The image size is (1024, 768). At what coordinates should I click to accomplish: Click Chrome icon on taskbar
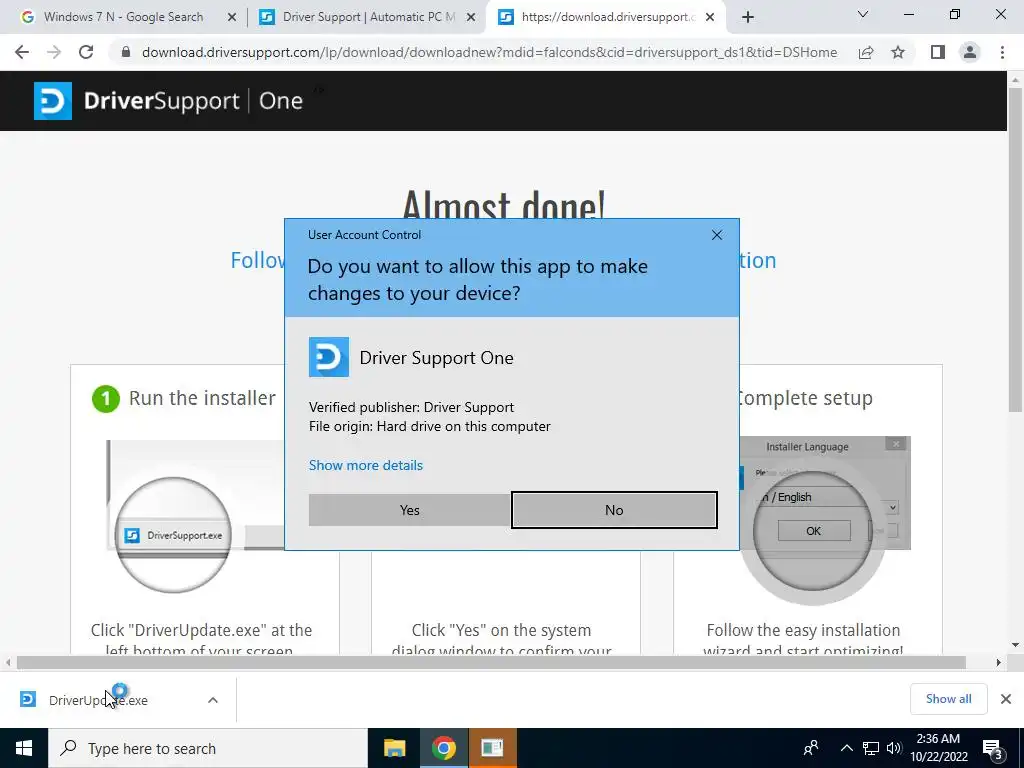[x=443, y=748]
